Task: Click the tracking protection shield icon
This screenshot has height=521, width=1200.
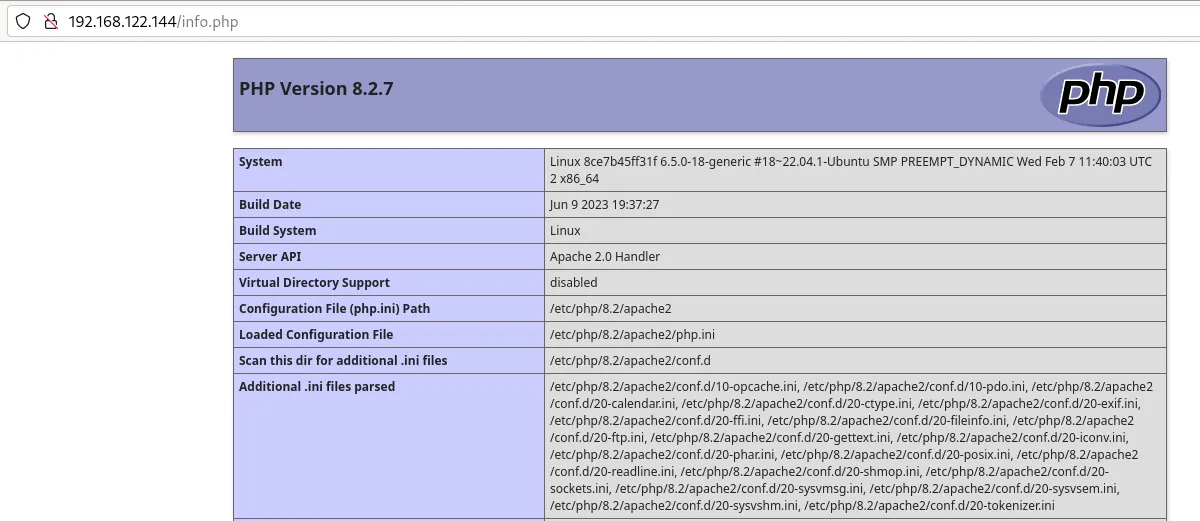Action: (23, 21)
